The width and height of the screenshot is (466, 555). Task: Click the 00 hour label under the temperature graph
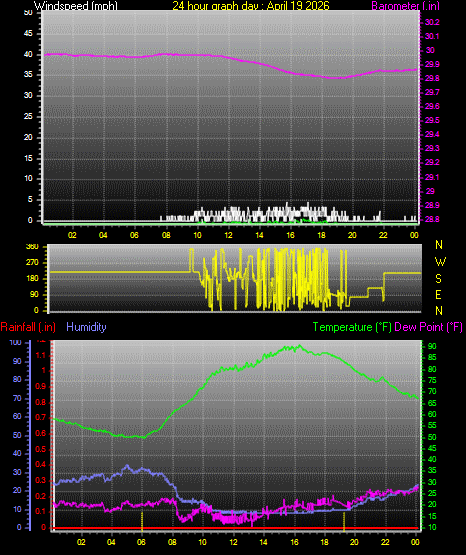(415, 542)
